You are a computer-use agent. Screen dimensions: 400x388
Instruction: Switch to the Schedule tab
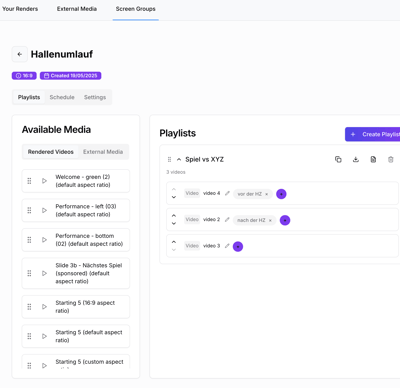point(62,97)
